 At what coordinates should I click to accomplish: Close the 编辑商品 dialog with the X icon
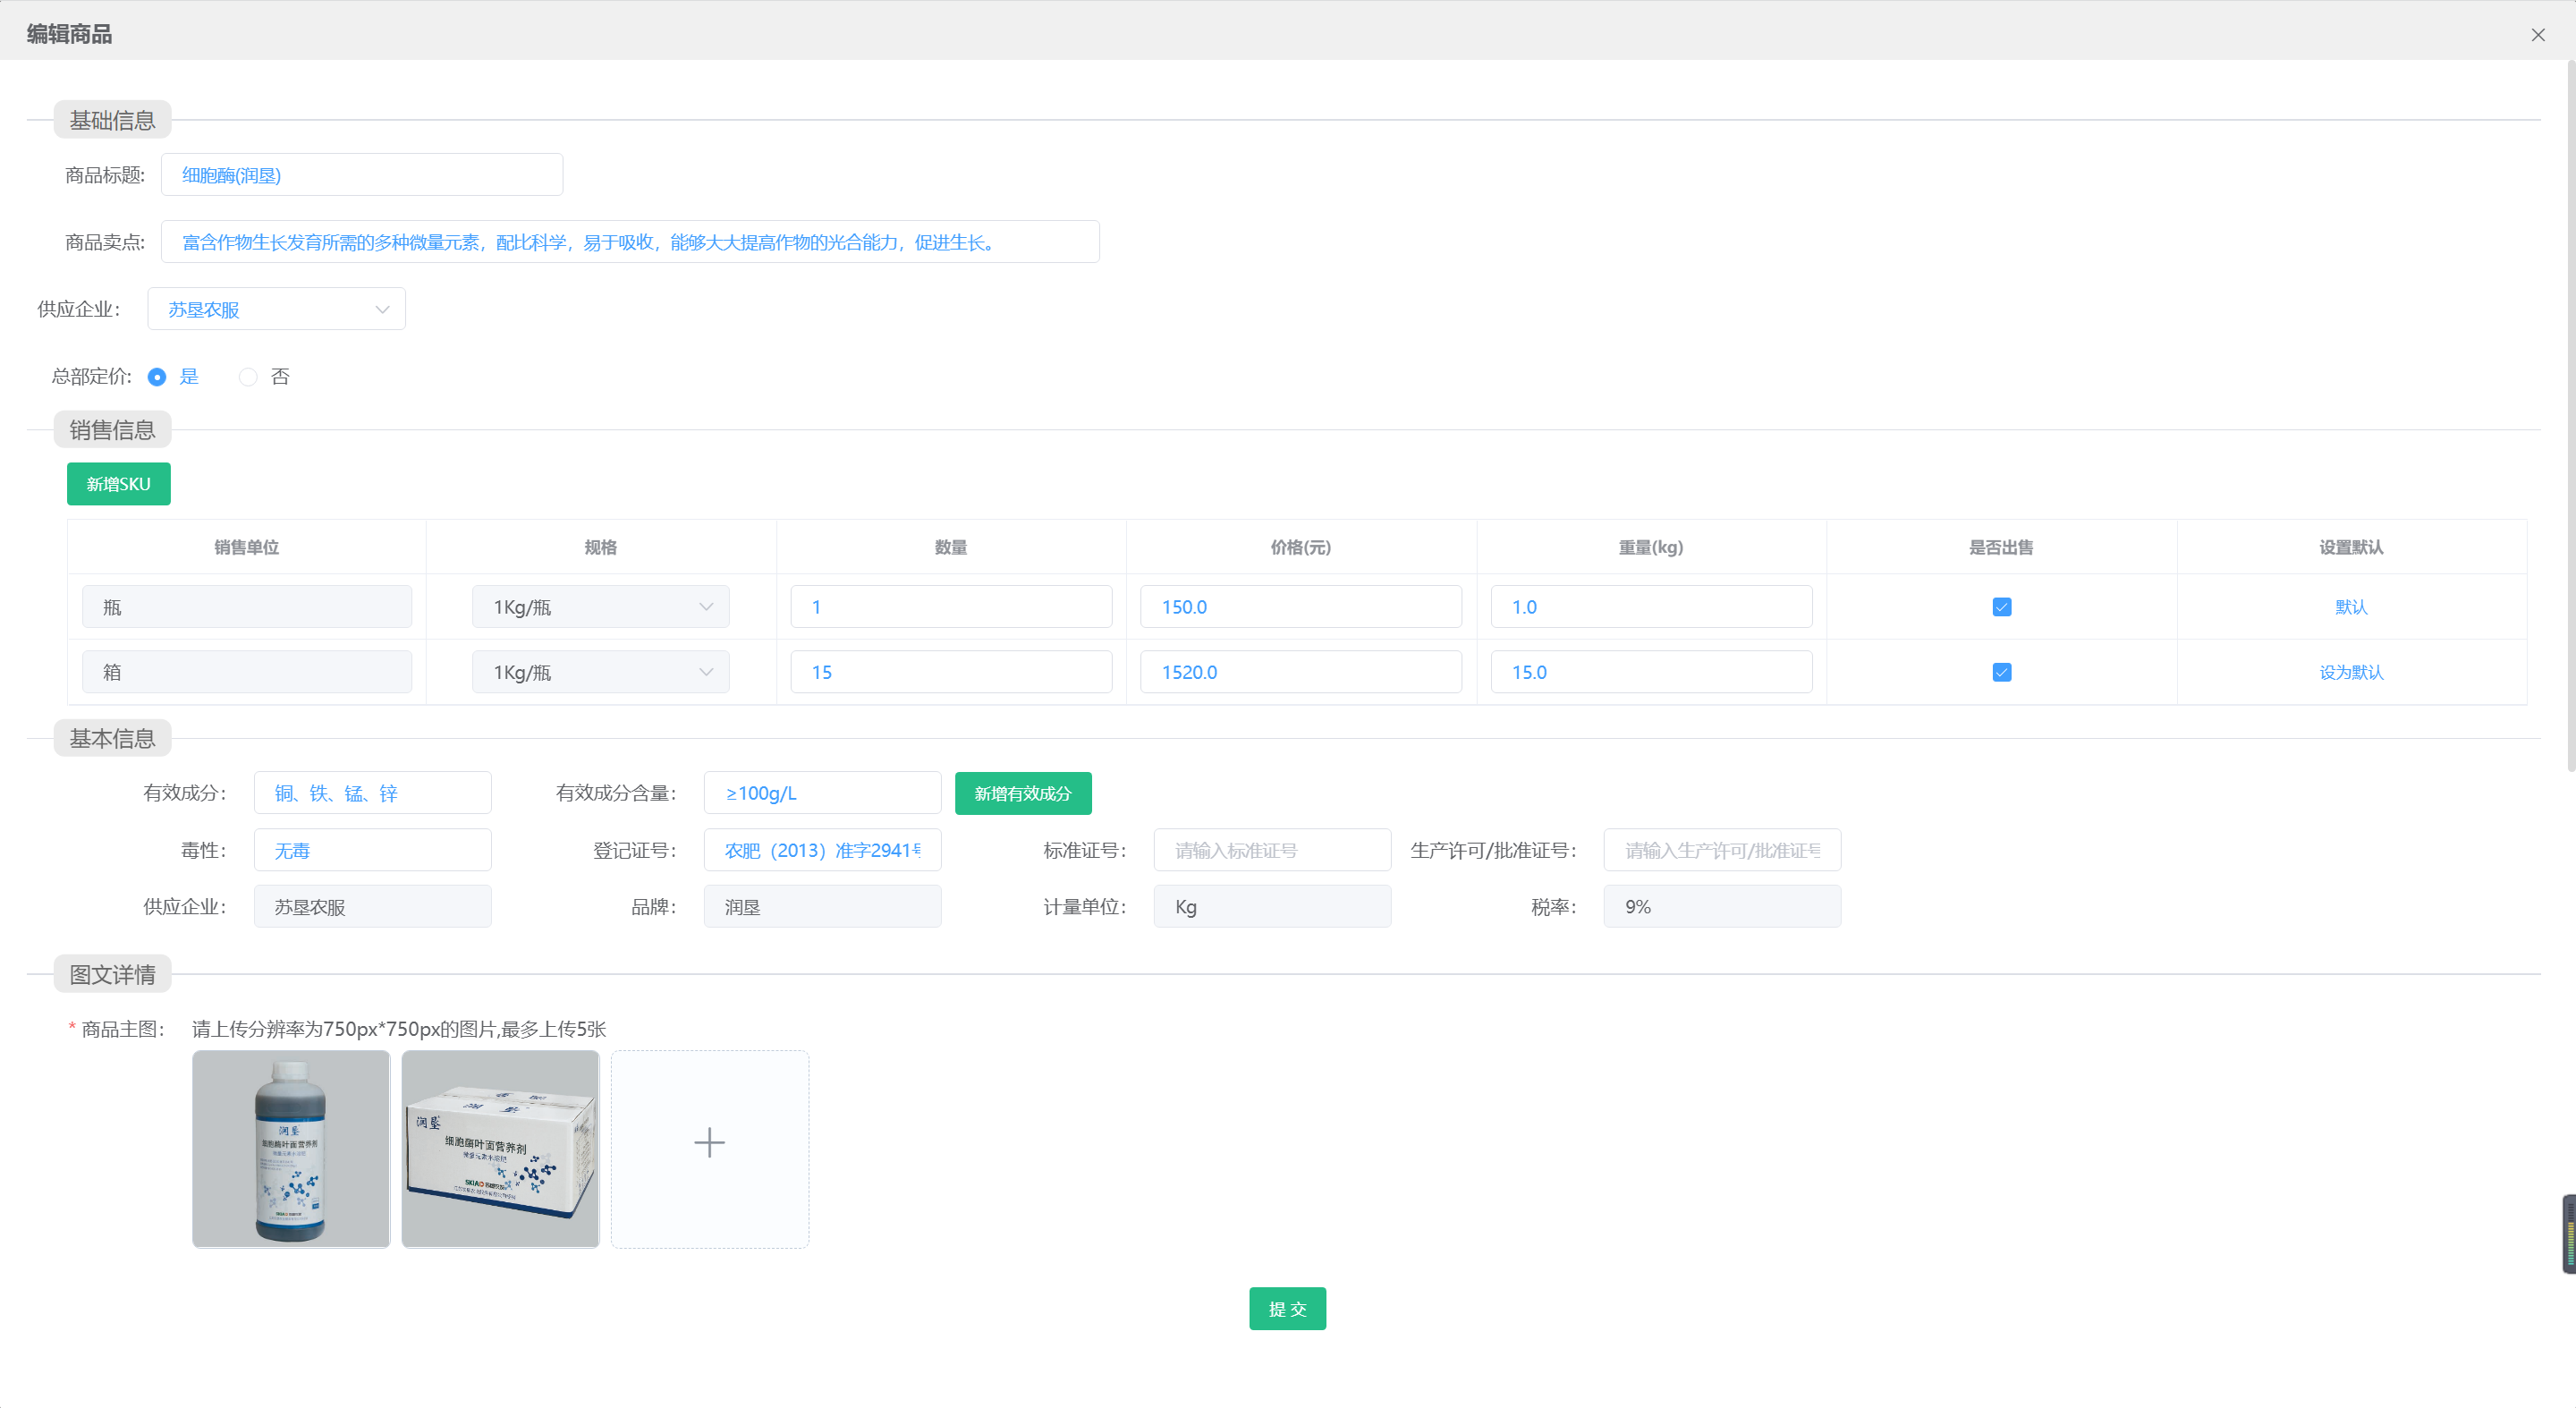pyautogui.click(x=2537, y=35)
